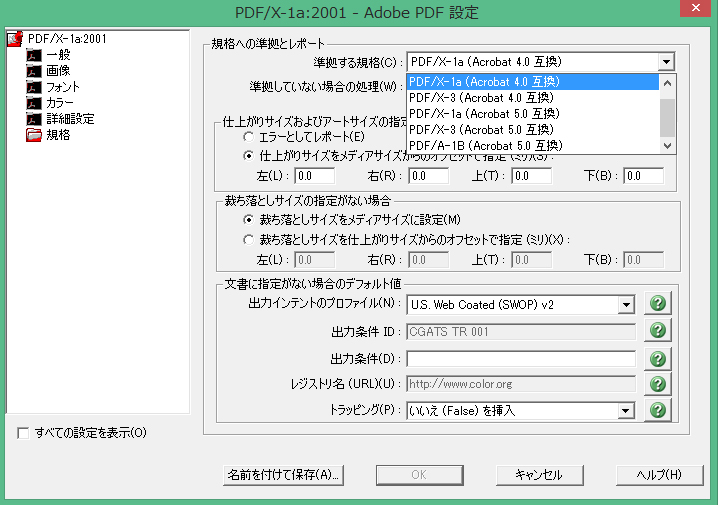The image size is (718, 505).
Task: Open the トラッピング dropdown
Action: (626, 411)
